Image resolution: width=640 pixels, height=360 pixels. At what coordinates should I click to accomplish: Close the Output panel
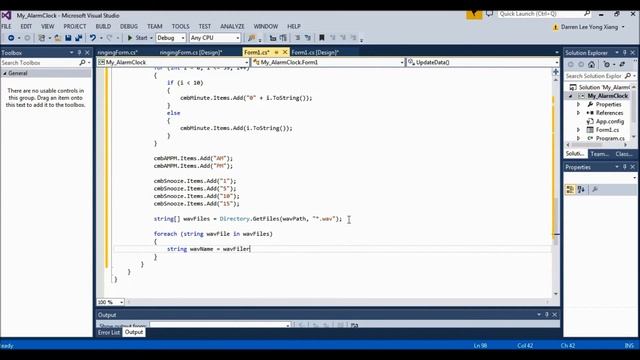(x=554, y=315)
